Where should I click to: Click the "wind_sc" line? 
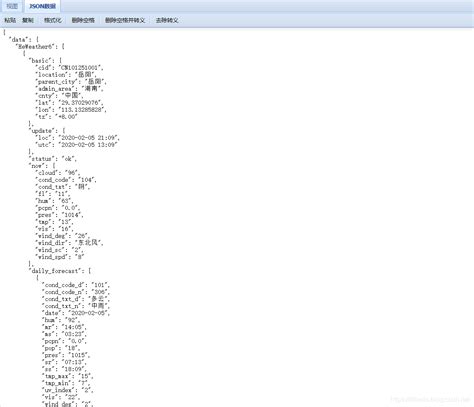[x=59, y=250]
